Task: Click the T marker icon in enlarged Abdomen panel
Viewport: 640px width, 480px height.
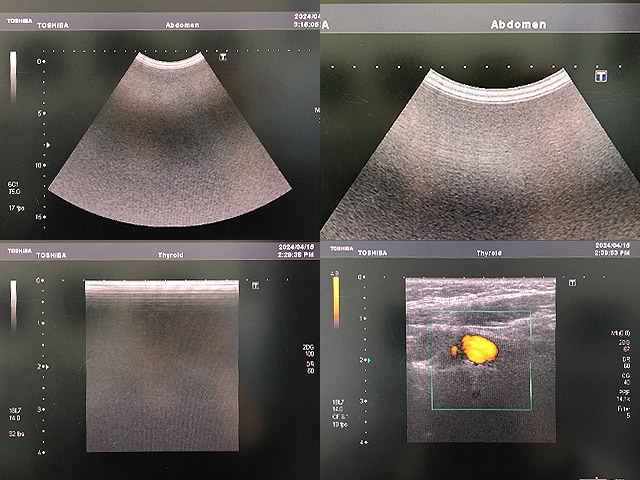Action: (601, 76)
